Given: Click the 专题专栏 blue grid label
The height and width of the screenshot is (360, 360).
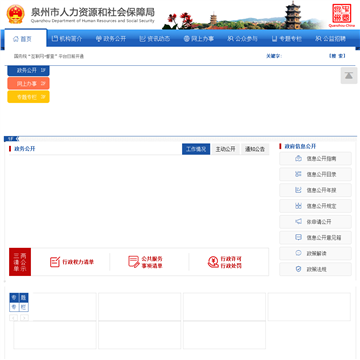Looking at the screenshot, I should tap(19, 302).
